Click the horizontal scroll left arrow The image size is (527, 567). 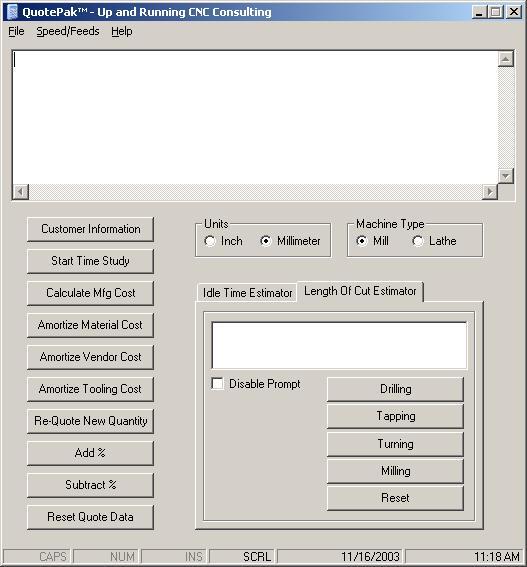click(x=21, y=192)
